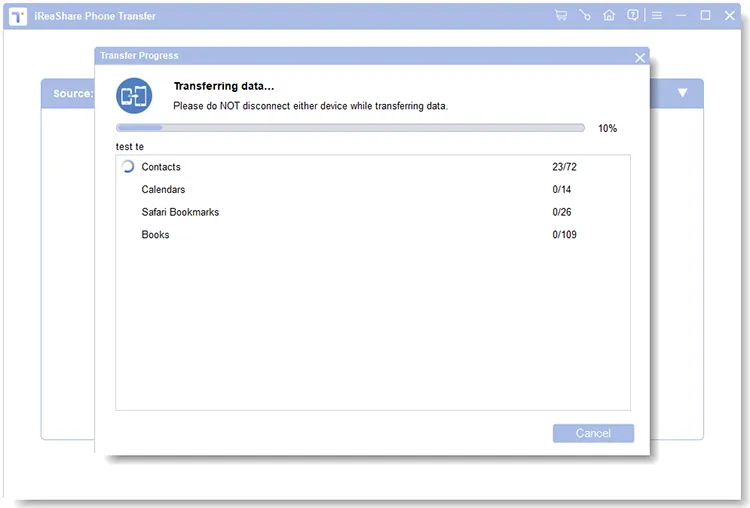The width and height of the screenshot is (750, 508).
Task: Click the 23/72 contacts count
Action: pos(564,167)
